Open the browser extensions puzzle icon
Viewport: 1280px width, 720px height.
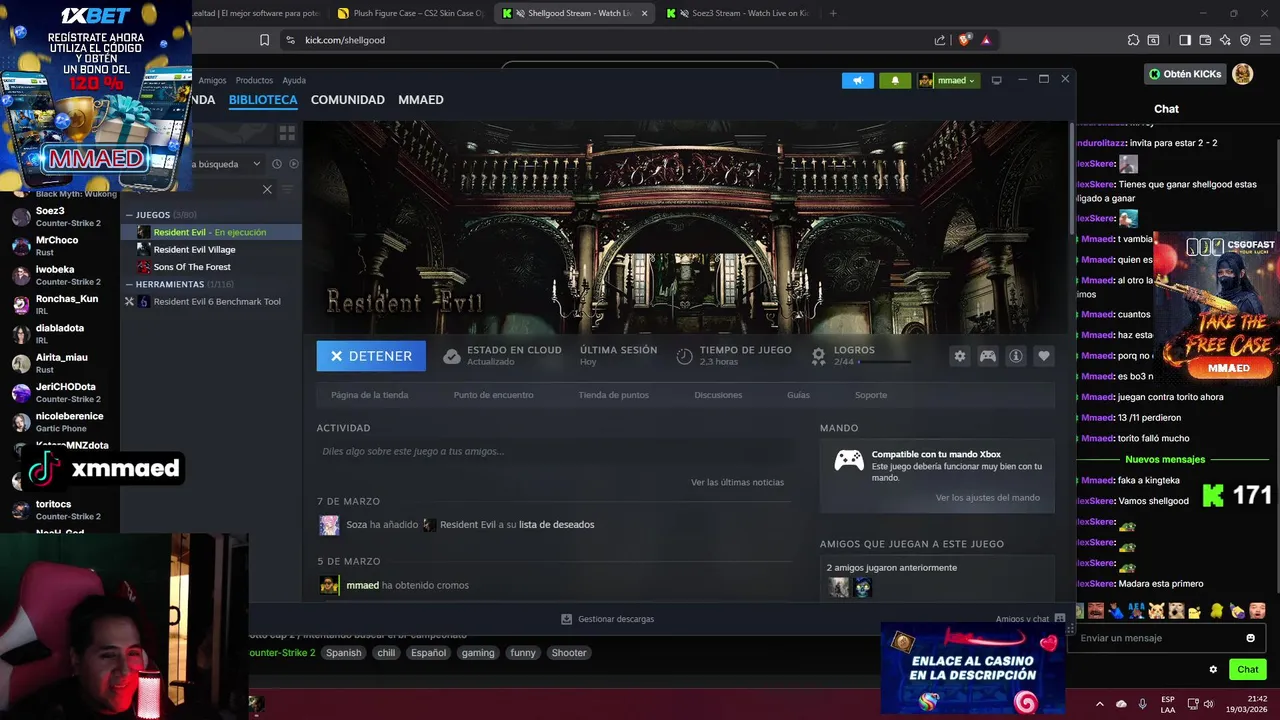(1133, 40)
